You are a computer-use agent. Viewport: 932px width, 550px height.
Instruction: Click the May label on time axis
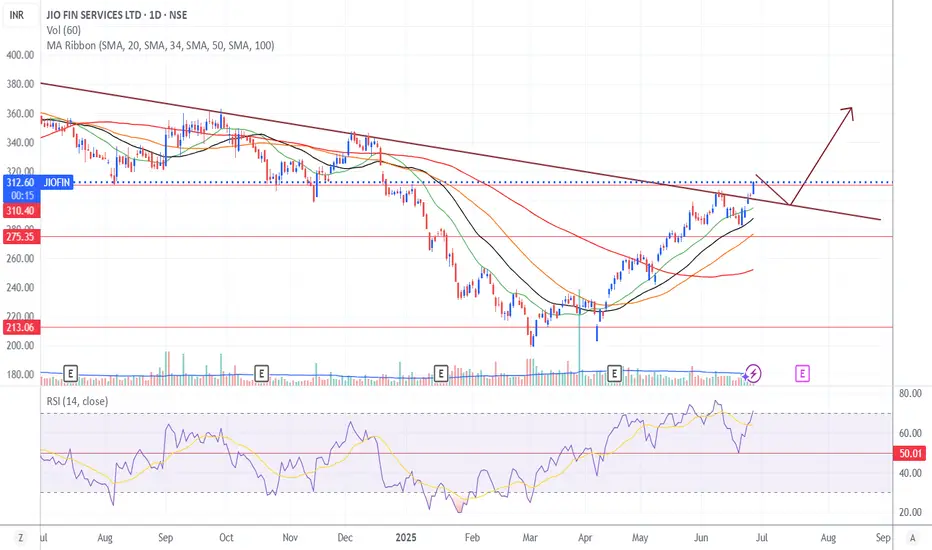pos(640,538)
